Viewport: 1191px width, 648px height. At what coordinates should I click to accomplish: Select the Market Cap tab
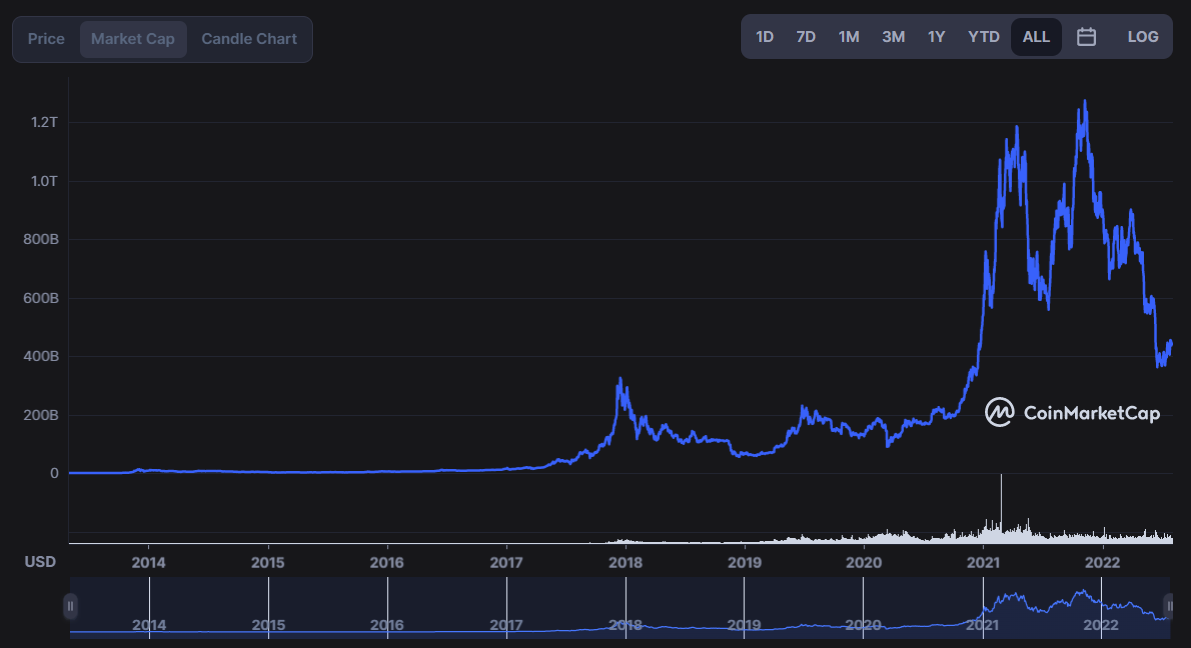click(x=133, y=39)
